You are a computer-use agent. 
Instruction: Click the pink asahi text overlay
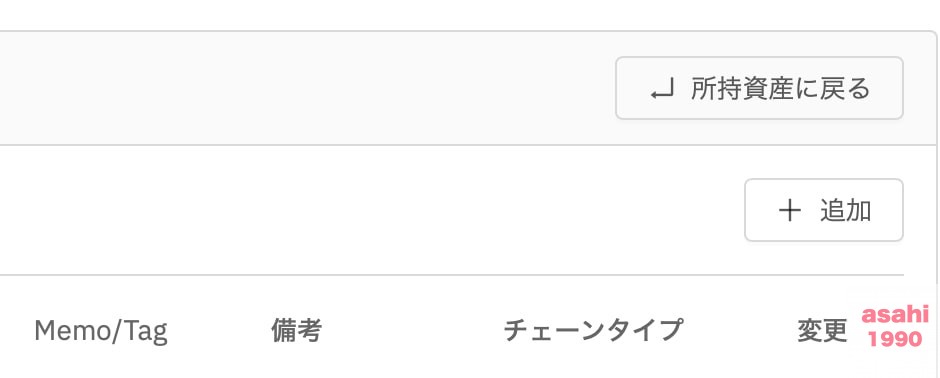click(x=895, y=315)
